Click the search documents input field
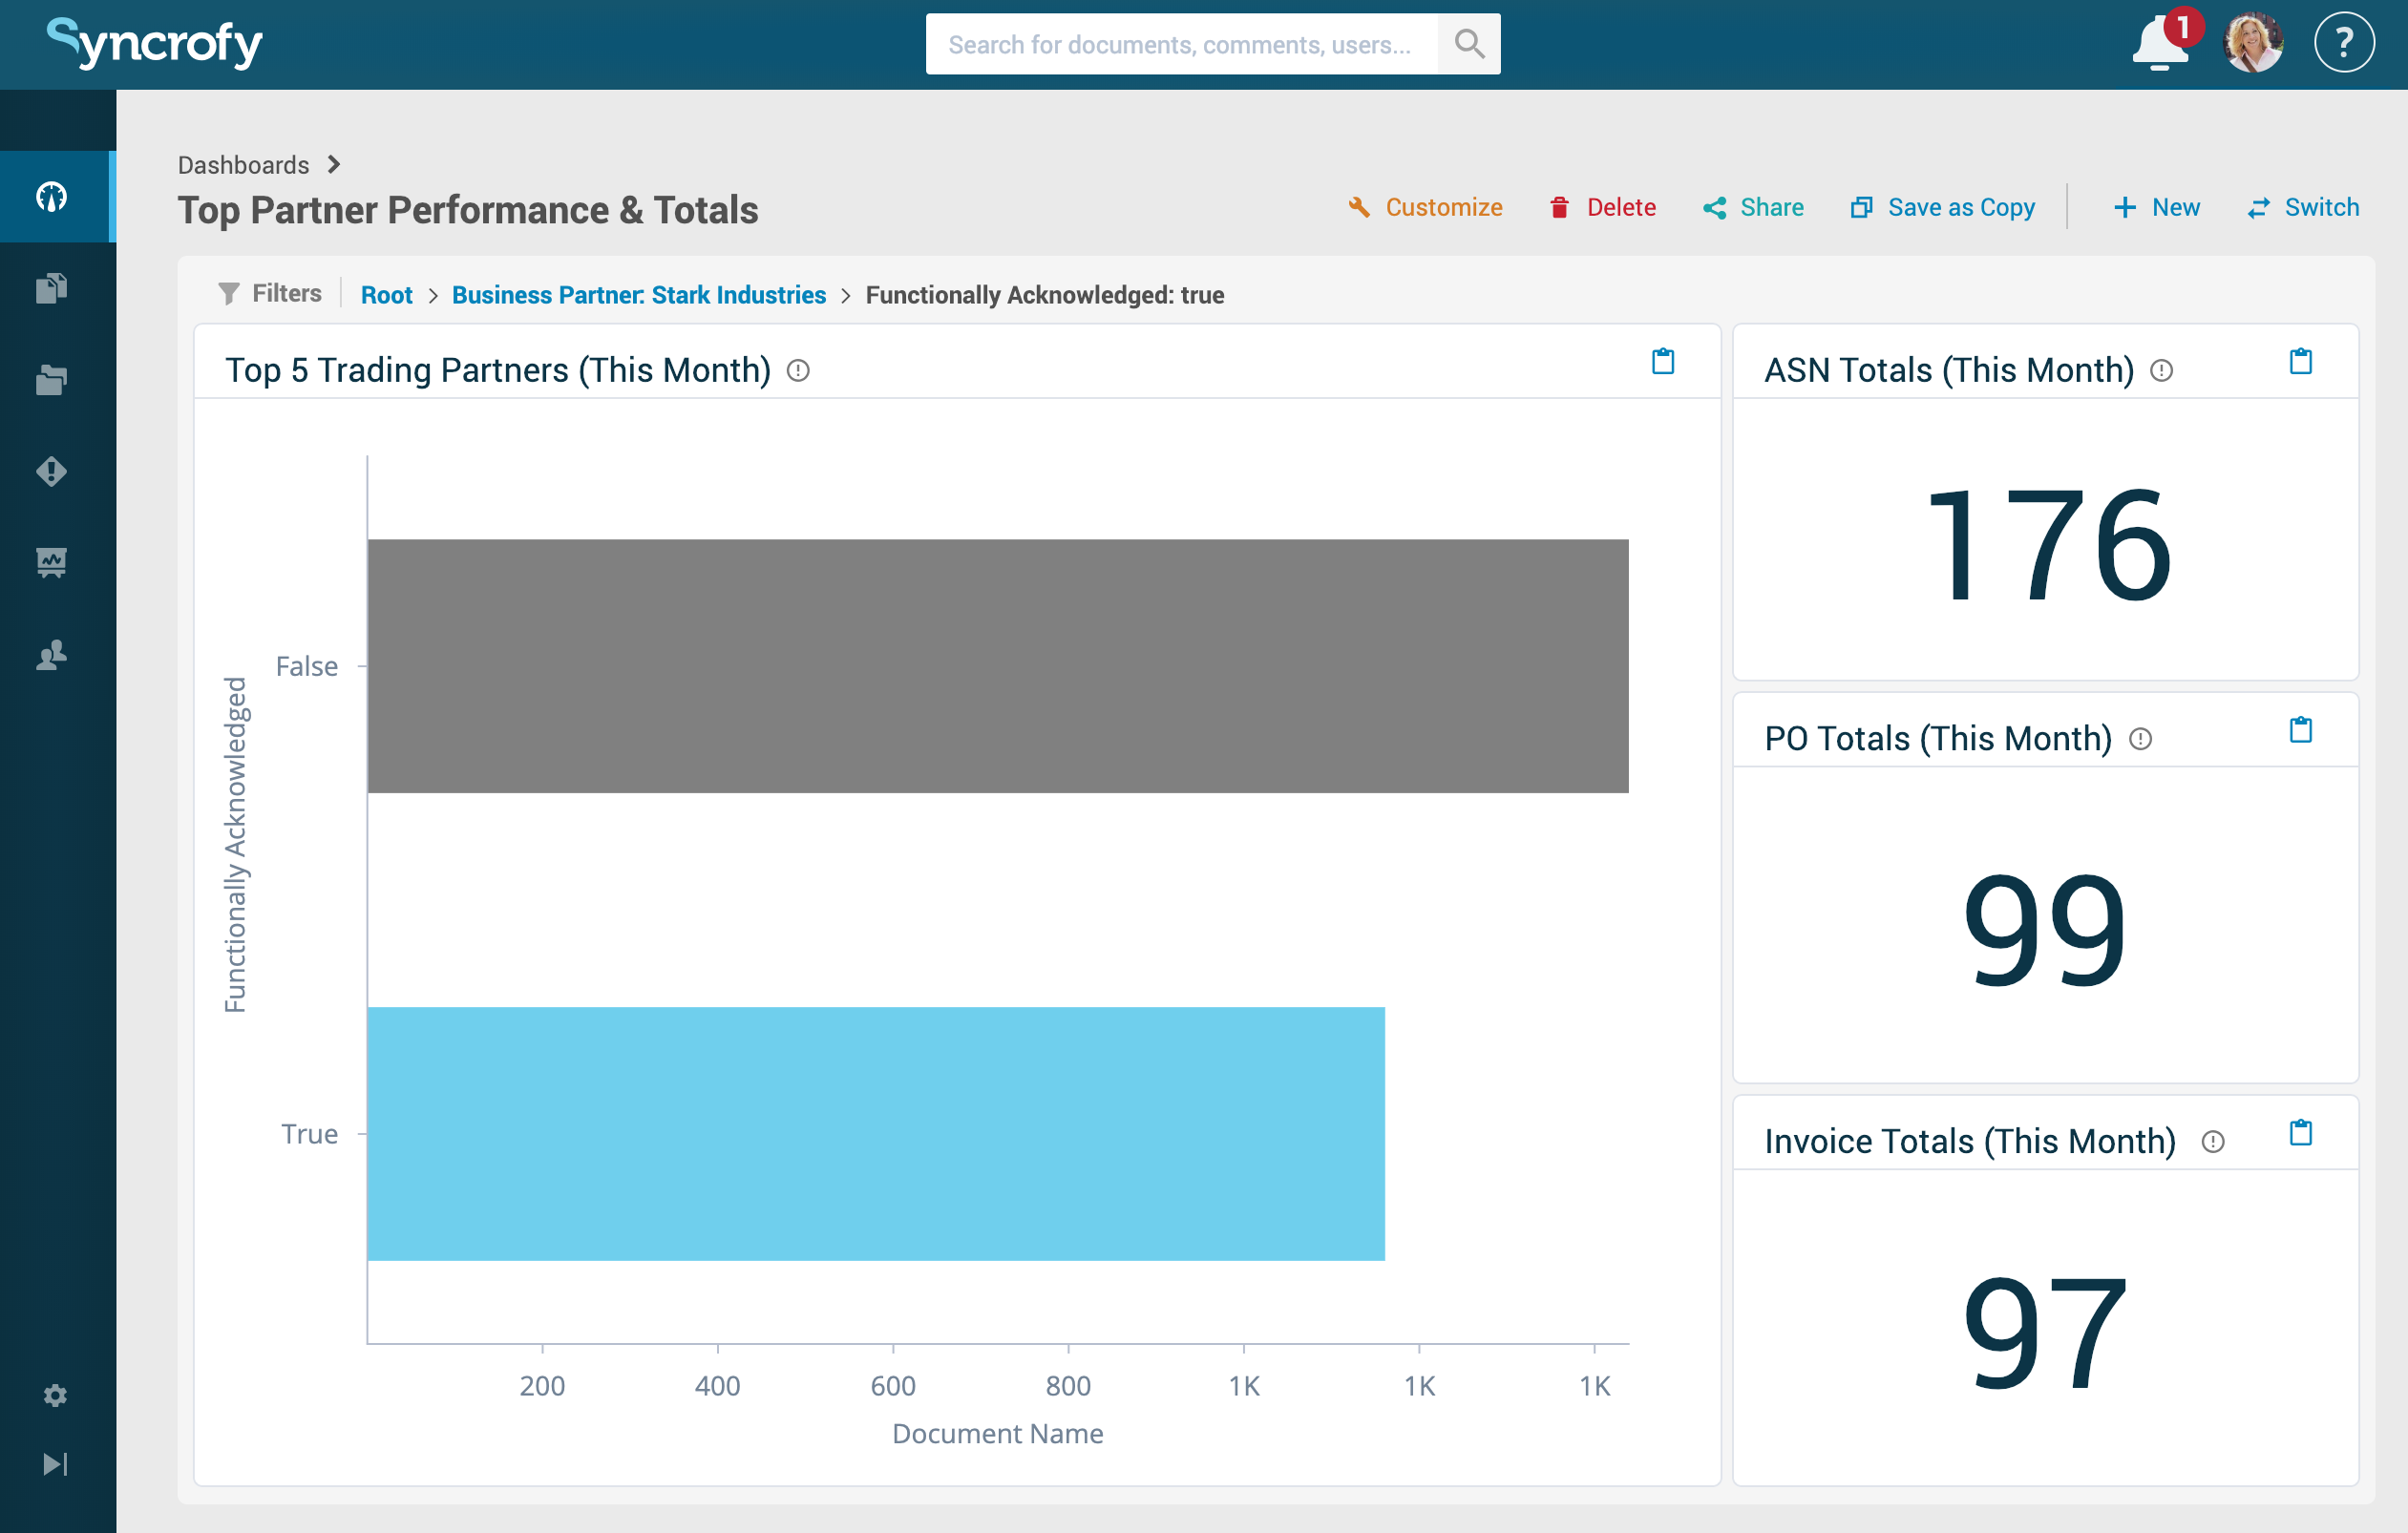This screenshot has width=2408, height=1533. (1180, 44)
